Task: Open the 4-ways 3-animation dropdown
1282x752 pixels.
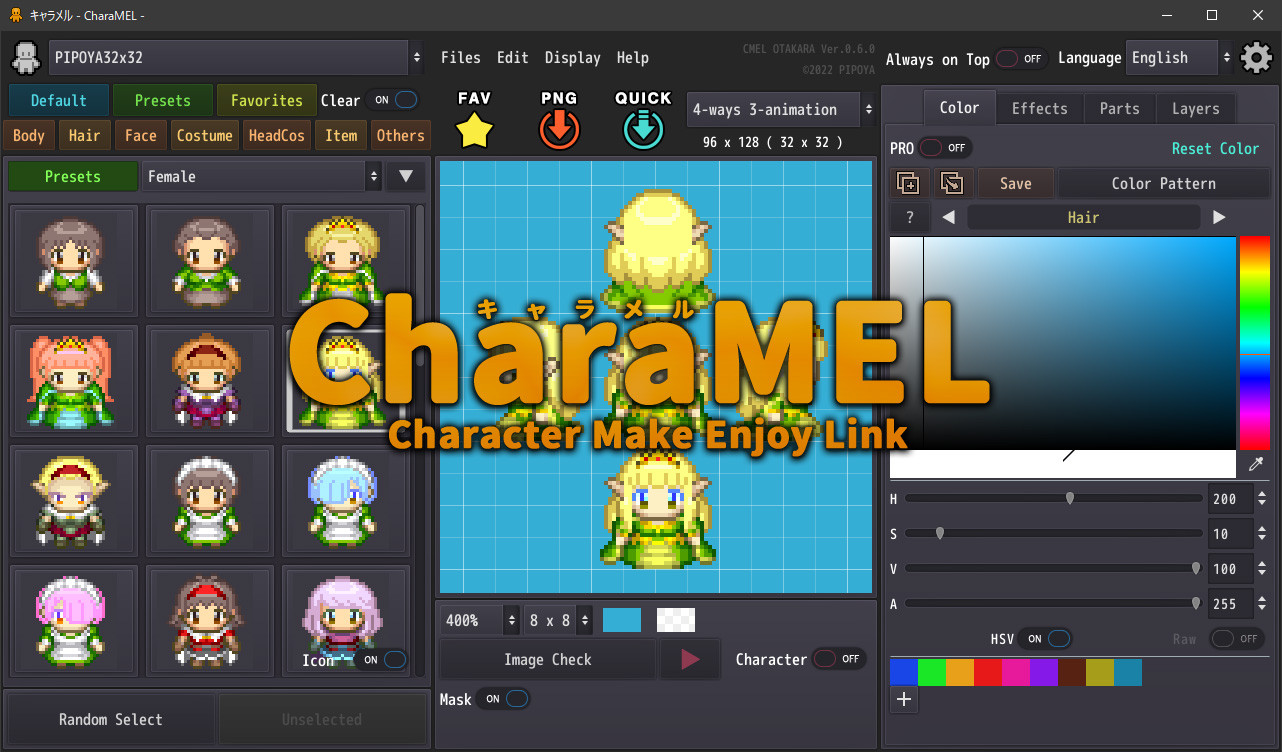Action: click(781, 110)
